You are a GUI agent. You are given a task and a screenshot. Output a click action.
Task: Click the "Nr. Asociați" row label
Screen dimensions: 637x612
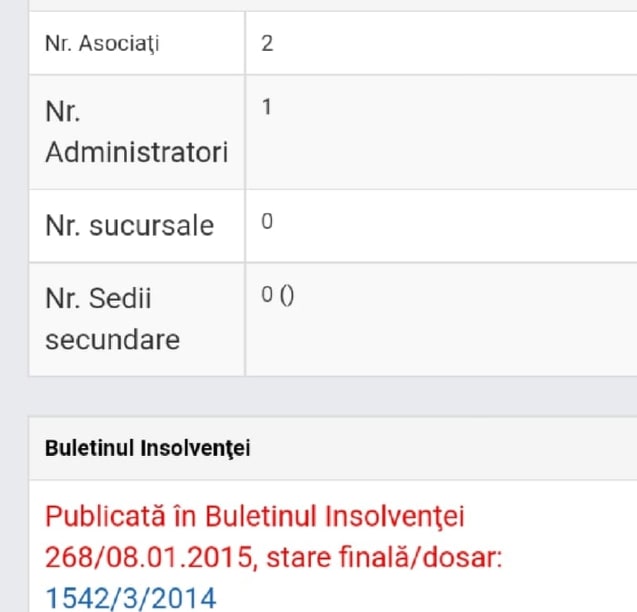[x=102, y=44]
